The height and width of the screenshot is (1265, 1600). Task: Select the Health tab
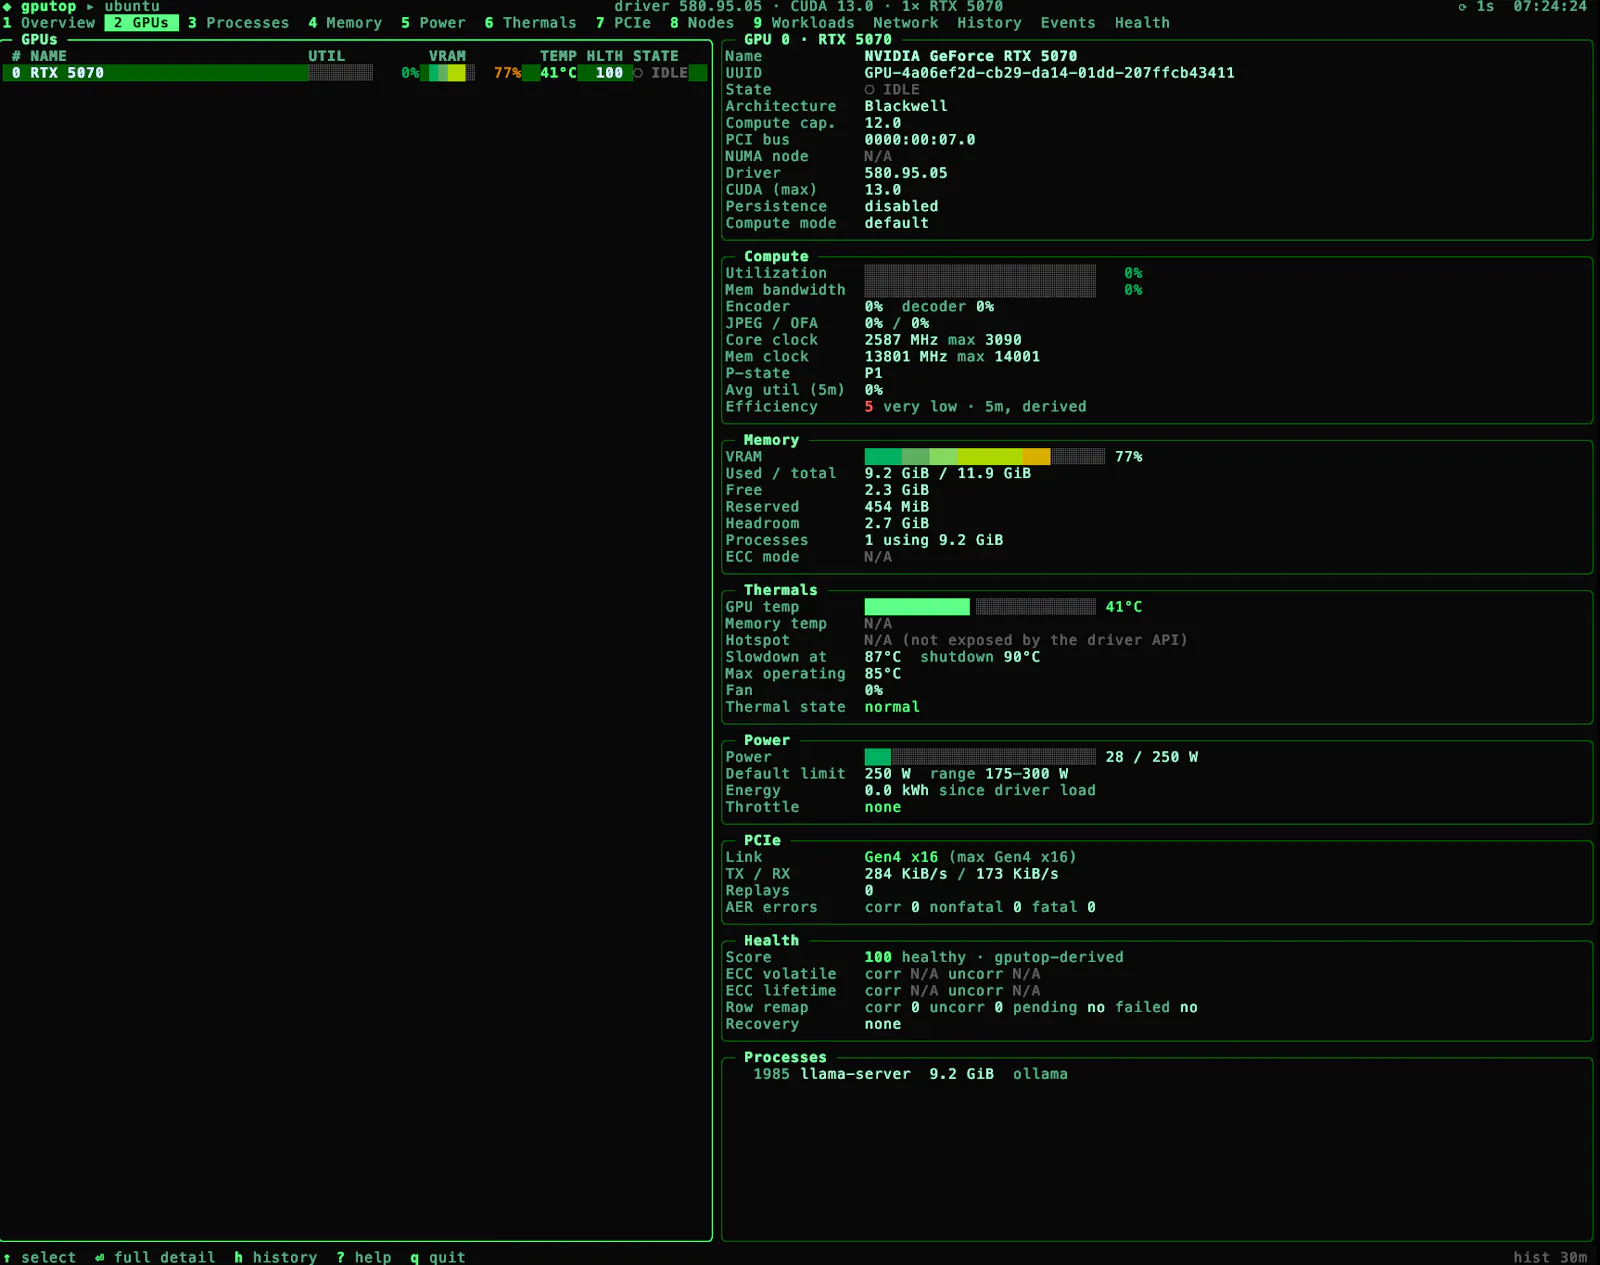pyautogui.click(x=1142, y=23)
